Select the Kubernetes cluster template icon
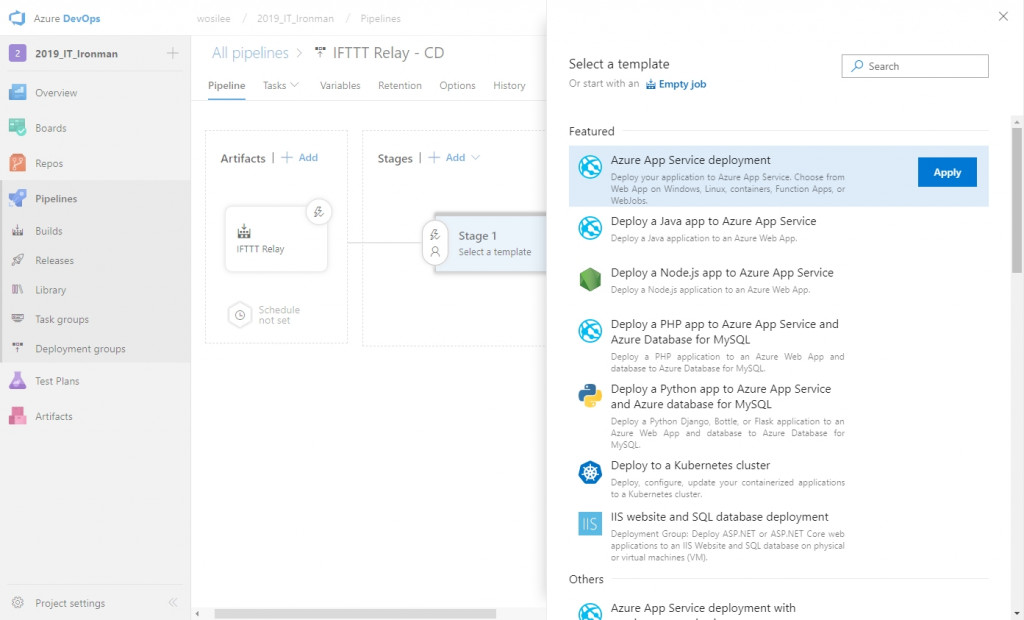The width and height of the screenshot is (1024, 620). [x=590, y=472]
